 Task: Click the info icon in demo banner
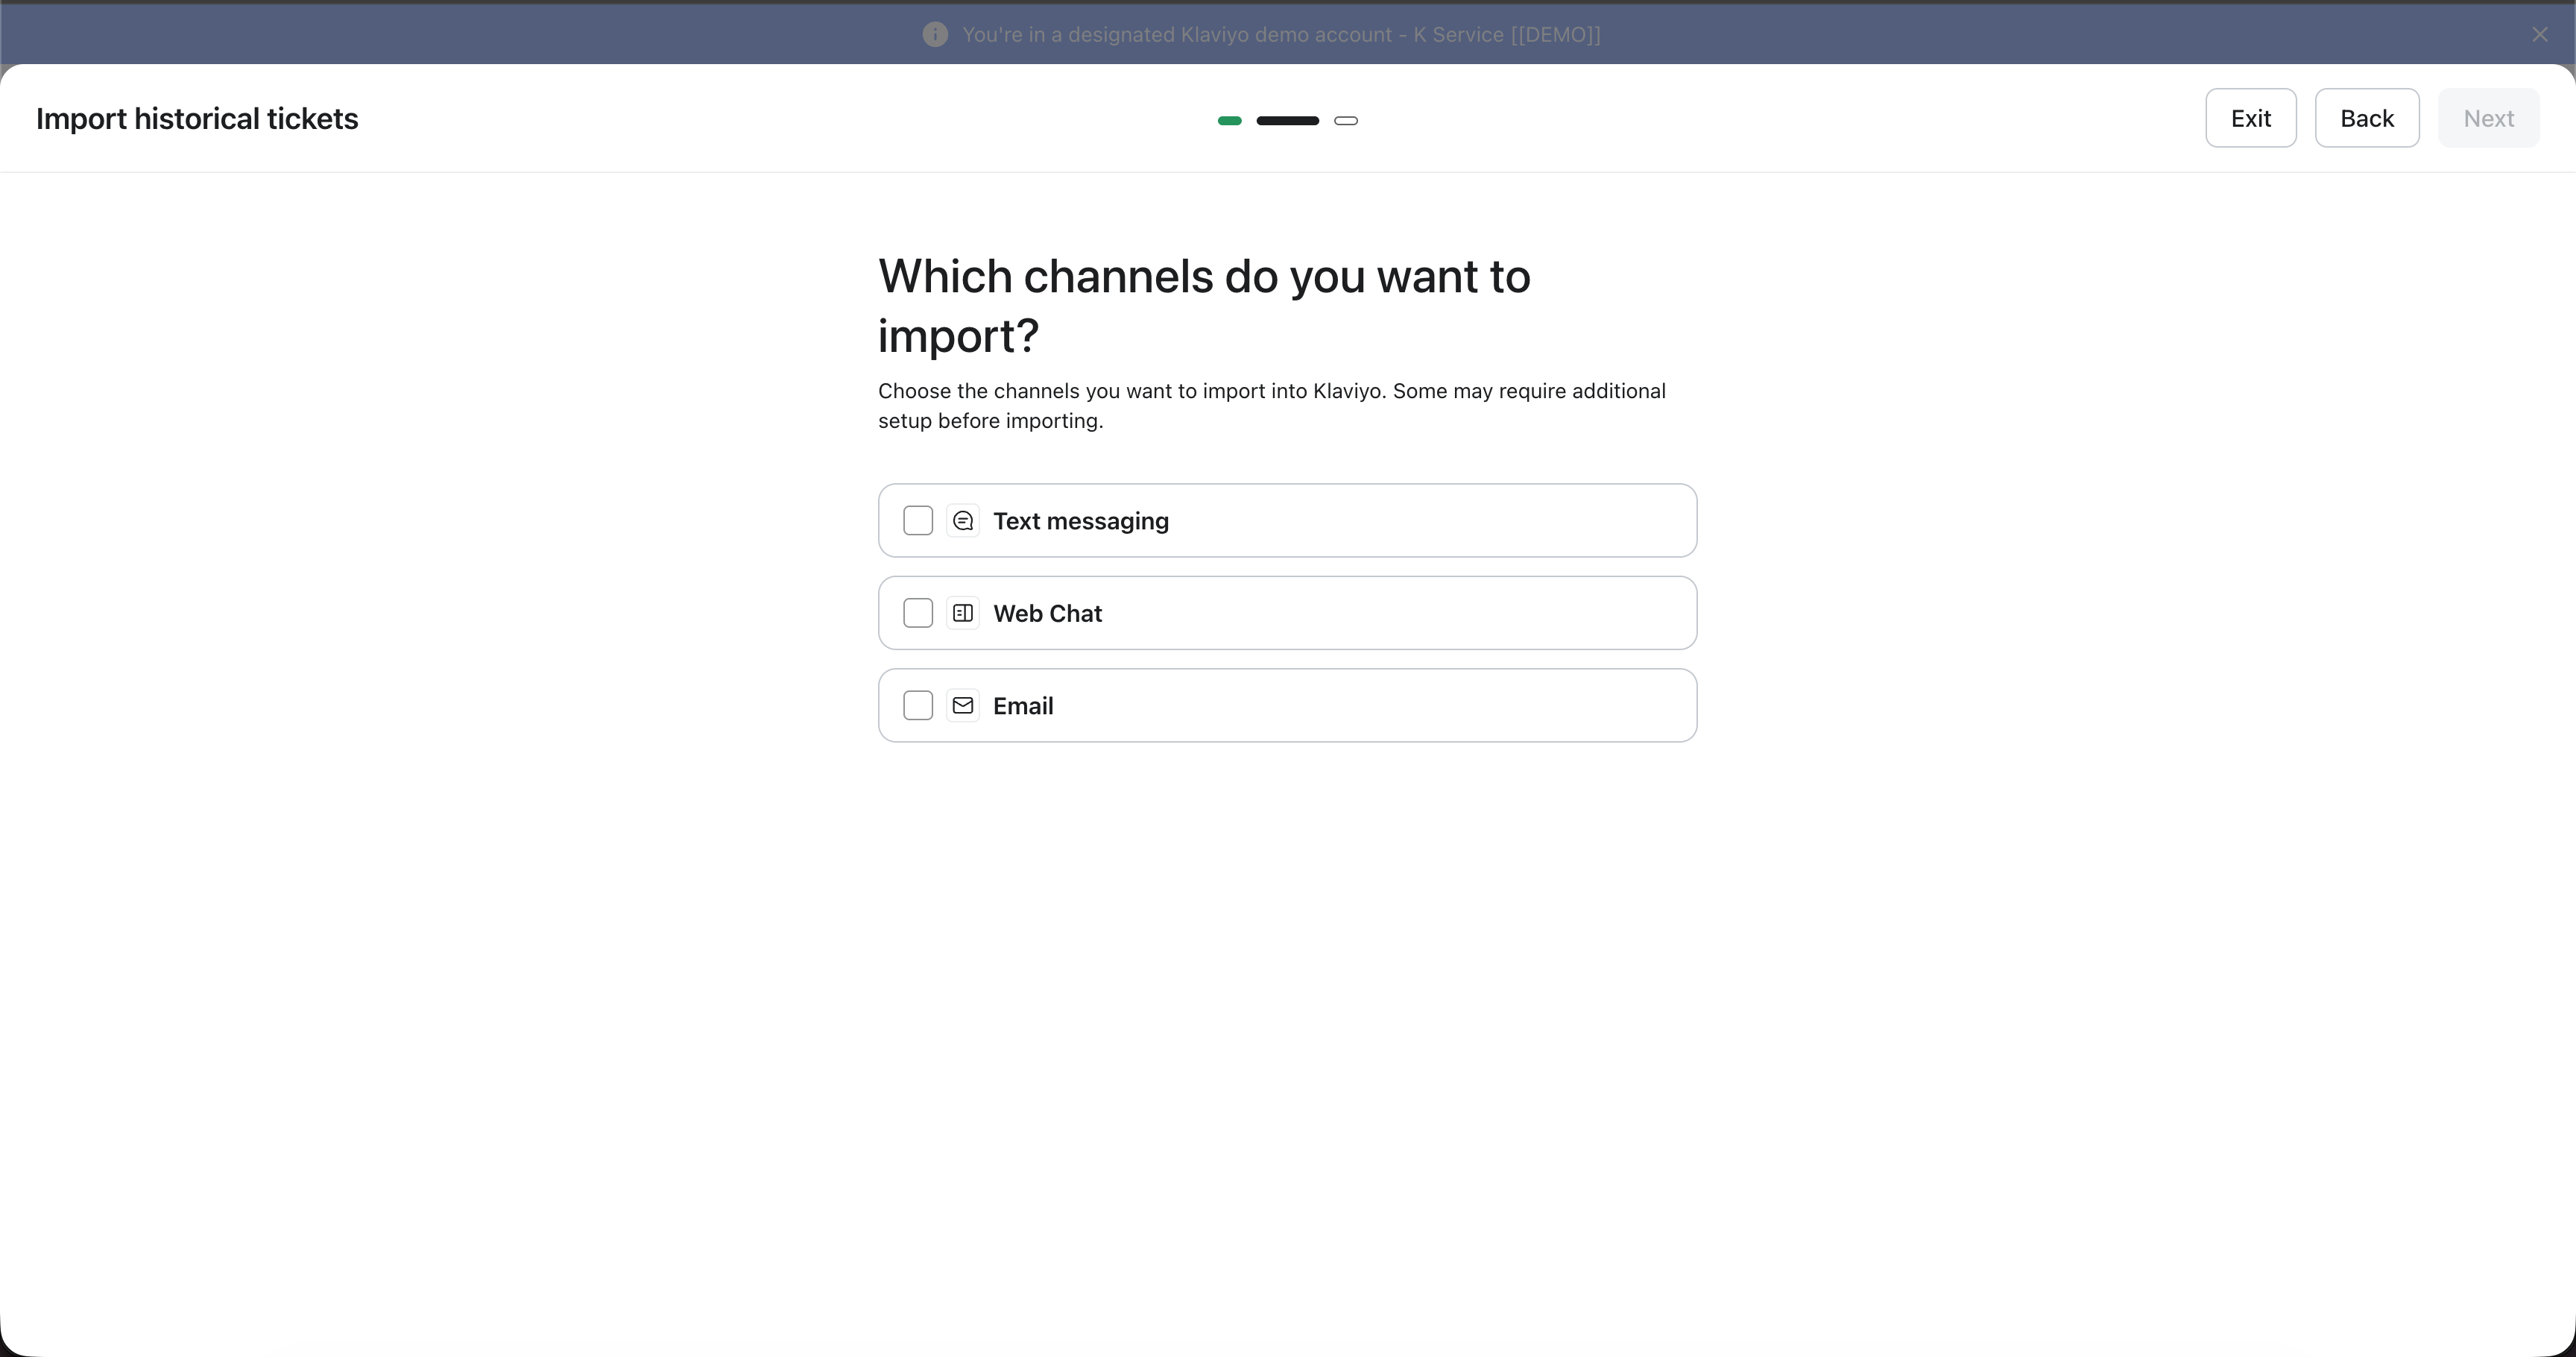[x=935, y=34]
